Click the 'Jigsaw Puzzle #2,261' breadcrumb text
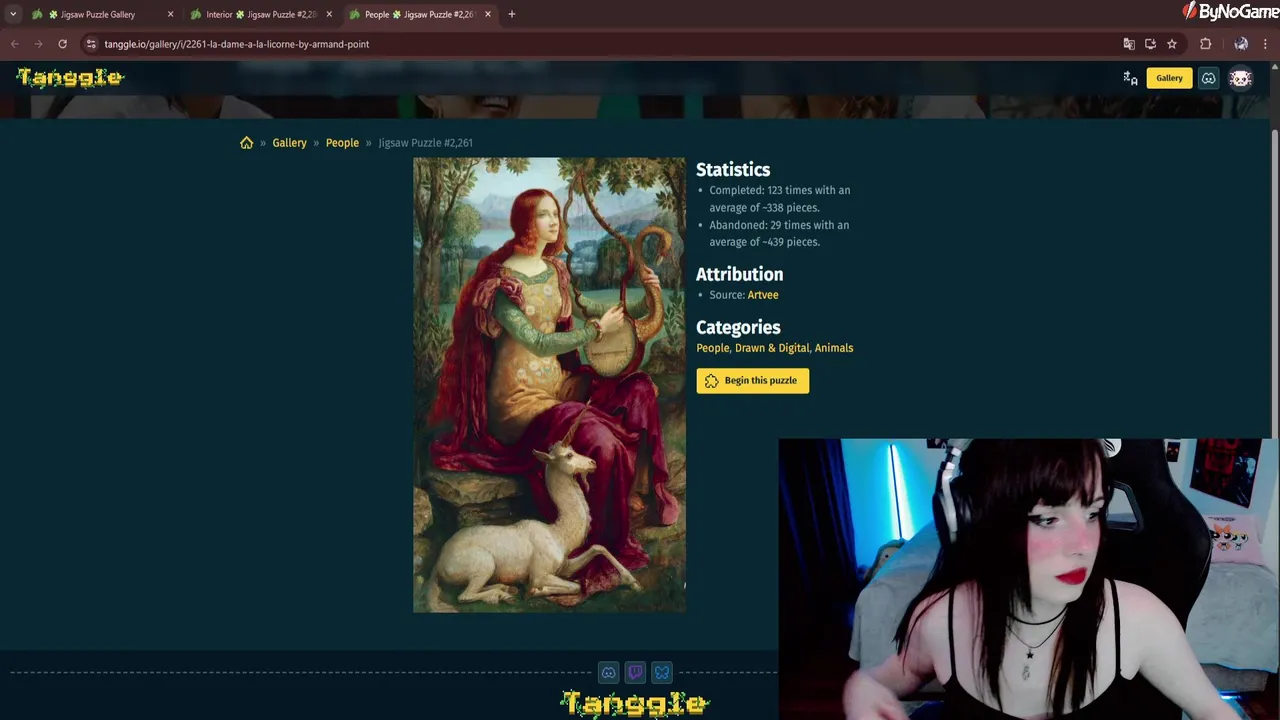Viewport: 1280px width, 720px height. pos(425,143)
